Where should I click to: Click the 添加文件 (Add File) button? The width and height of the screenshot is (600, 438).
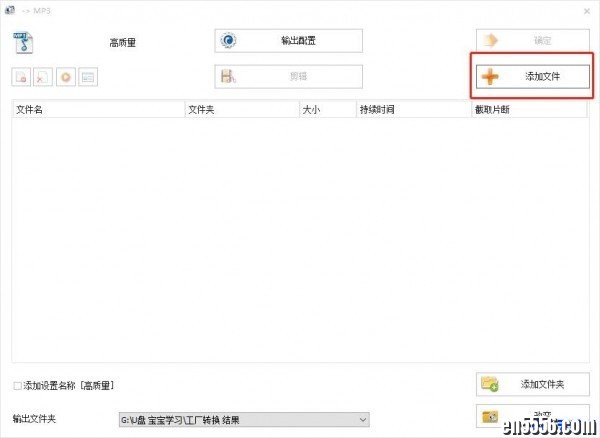(533, 77)
